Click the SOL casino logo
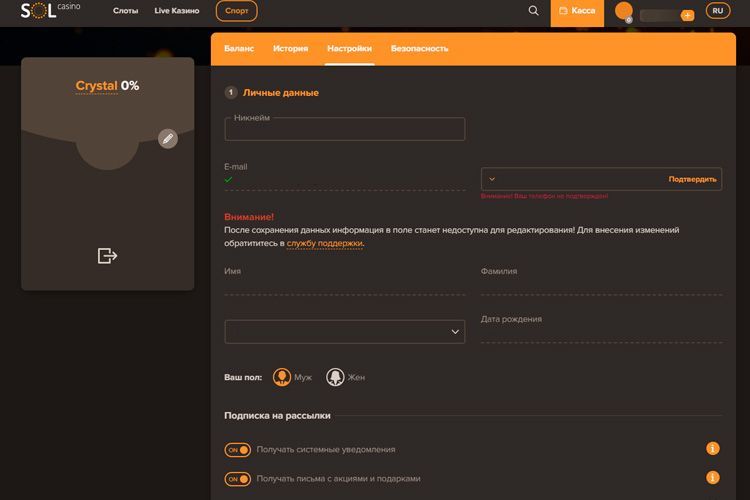This screenshot has width=750, height=500. click(50, 10)
